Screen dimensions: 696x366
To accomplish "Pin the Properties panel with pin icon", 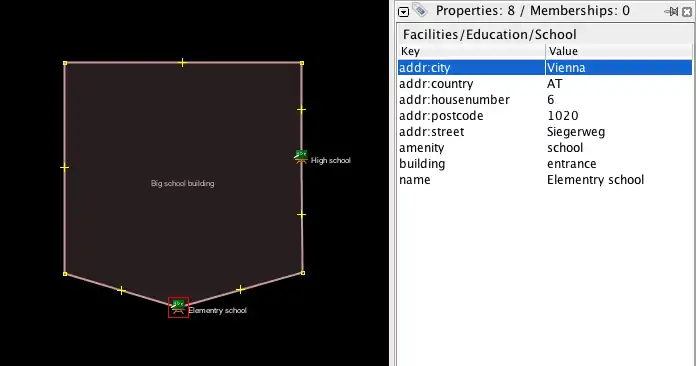I will [x=671, y=12].
